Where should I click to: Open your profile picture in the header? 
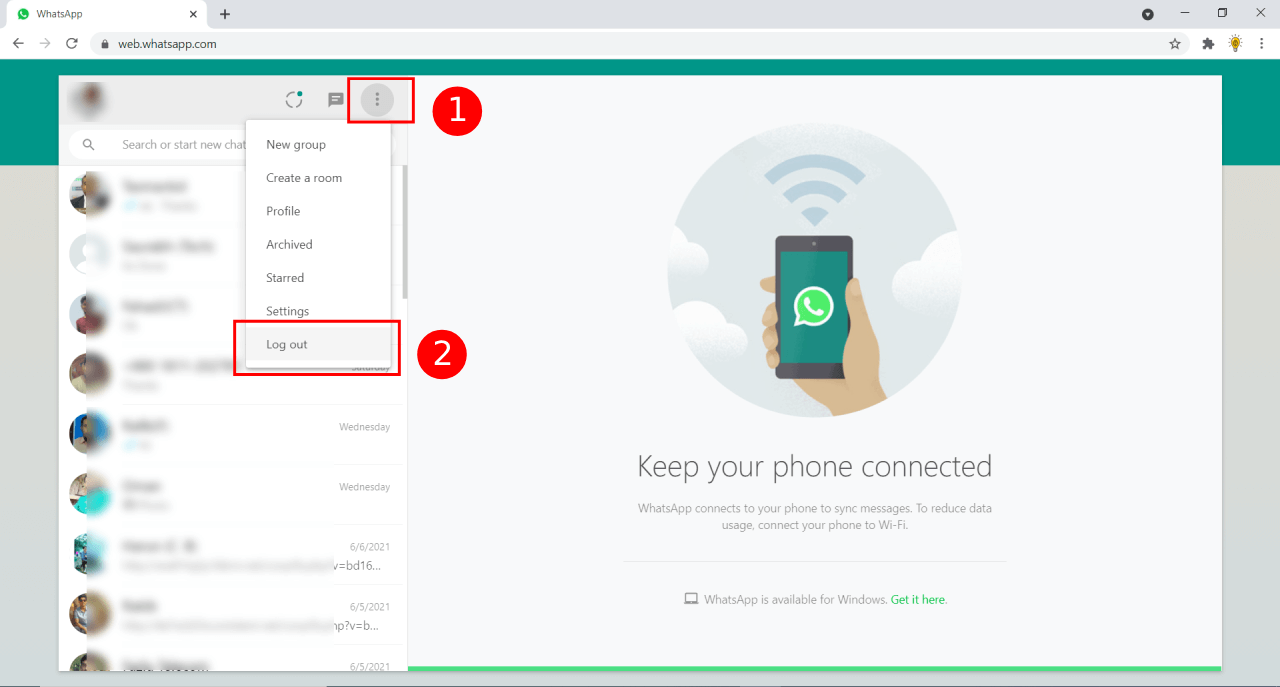(87, 100)
